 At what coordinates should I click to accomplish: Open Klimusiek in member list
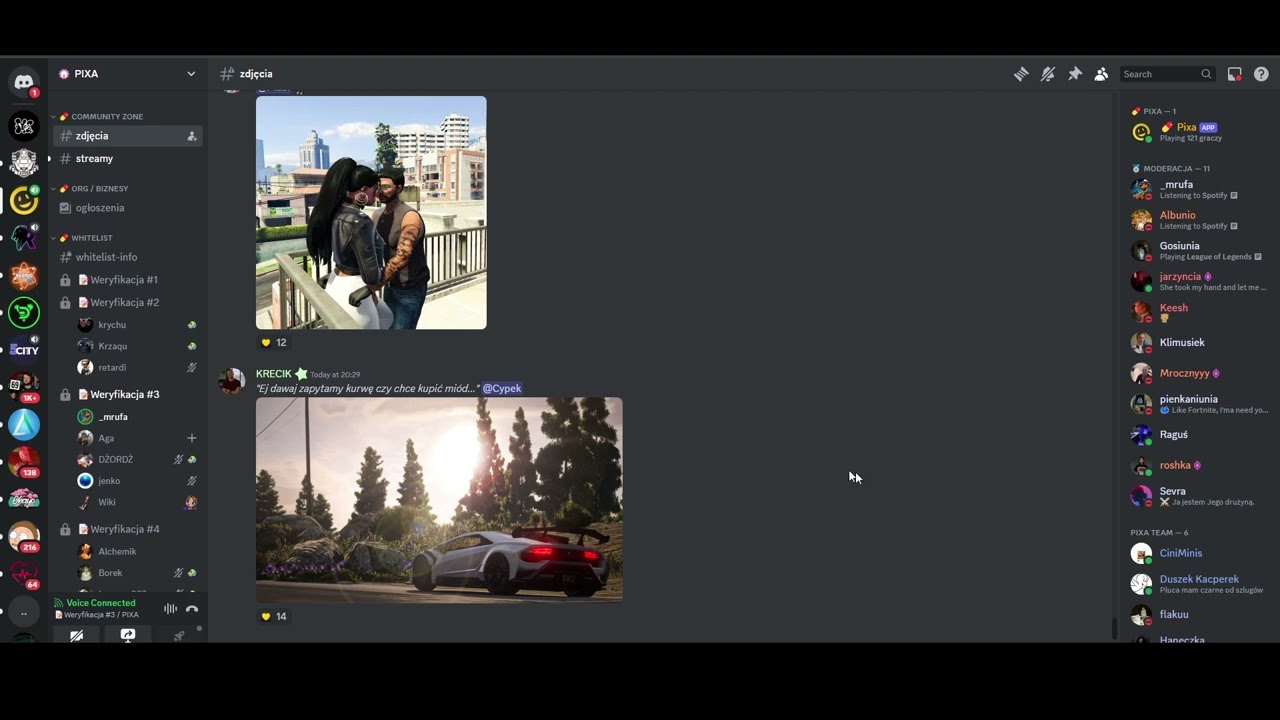point(1198,342)
